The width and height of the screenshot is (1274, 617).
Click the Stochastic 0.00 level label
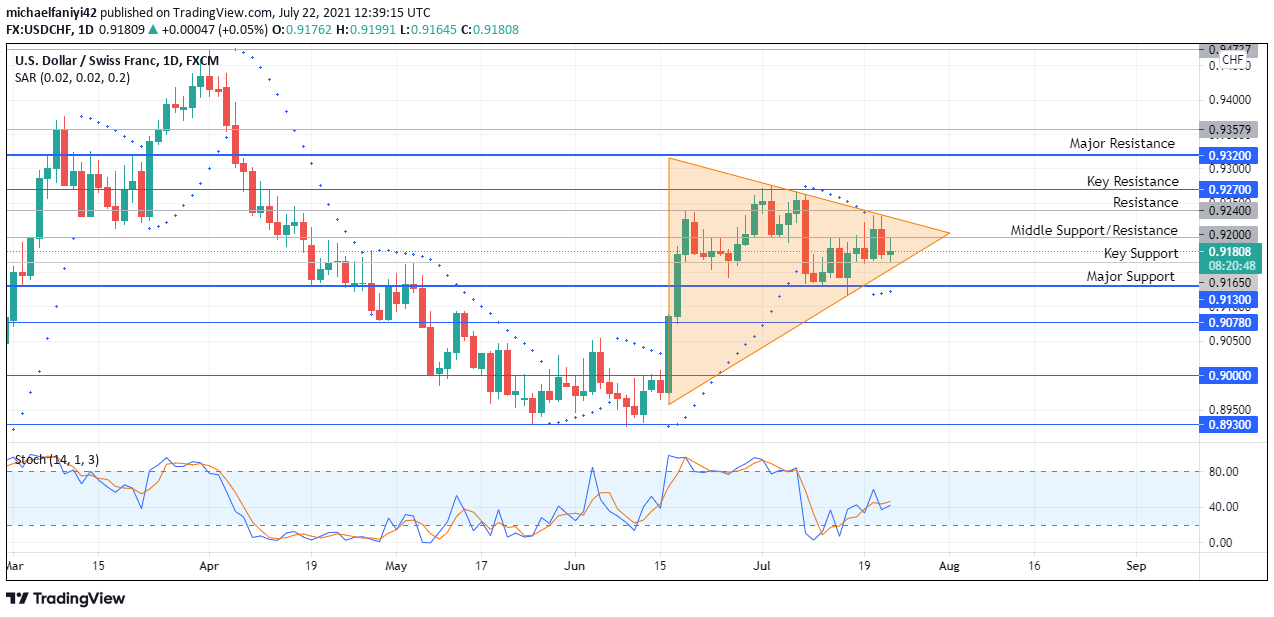pyautogui.click(x=1223, y=542)
